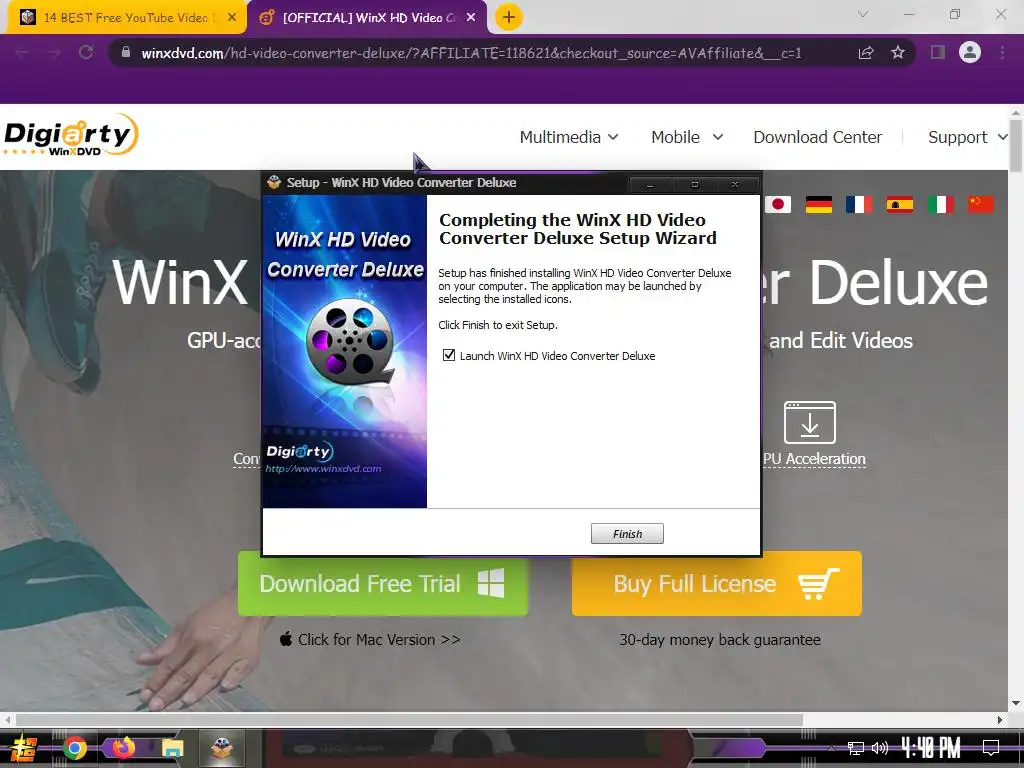Click the 4:48 PM clock
This screenshot has height=768, width=1024.
pos(931,748)
